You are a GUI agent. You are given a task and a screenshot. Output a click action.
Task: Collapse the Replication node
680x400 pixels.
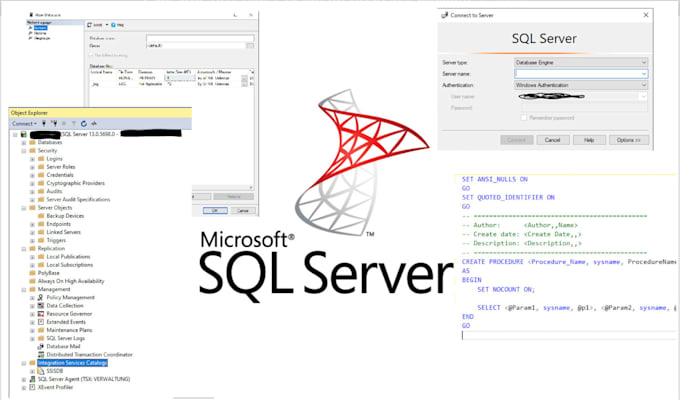(x=24, y=249)
